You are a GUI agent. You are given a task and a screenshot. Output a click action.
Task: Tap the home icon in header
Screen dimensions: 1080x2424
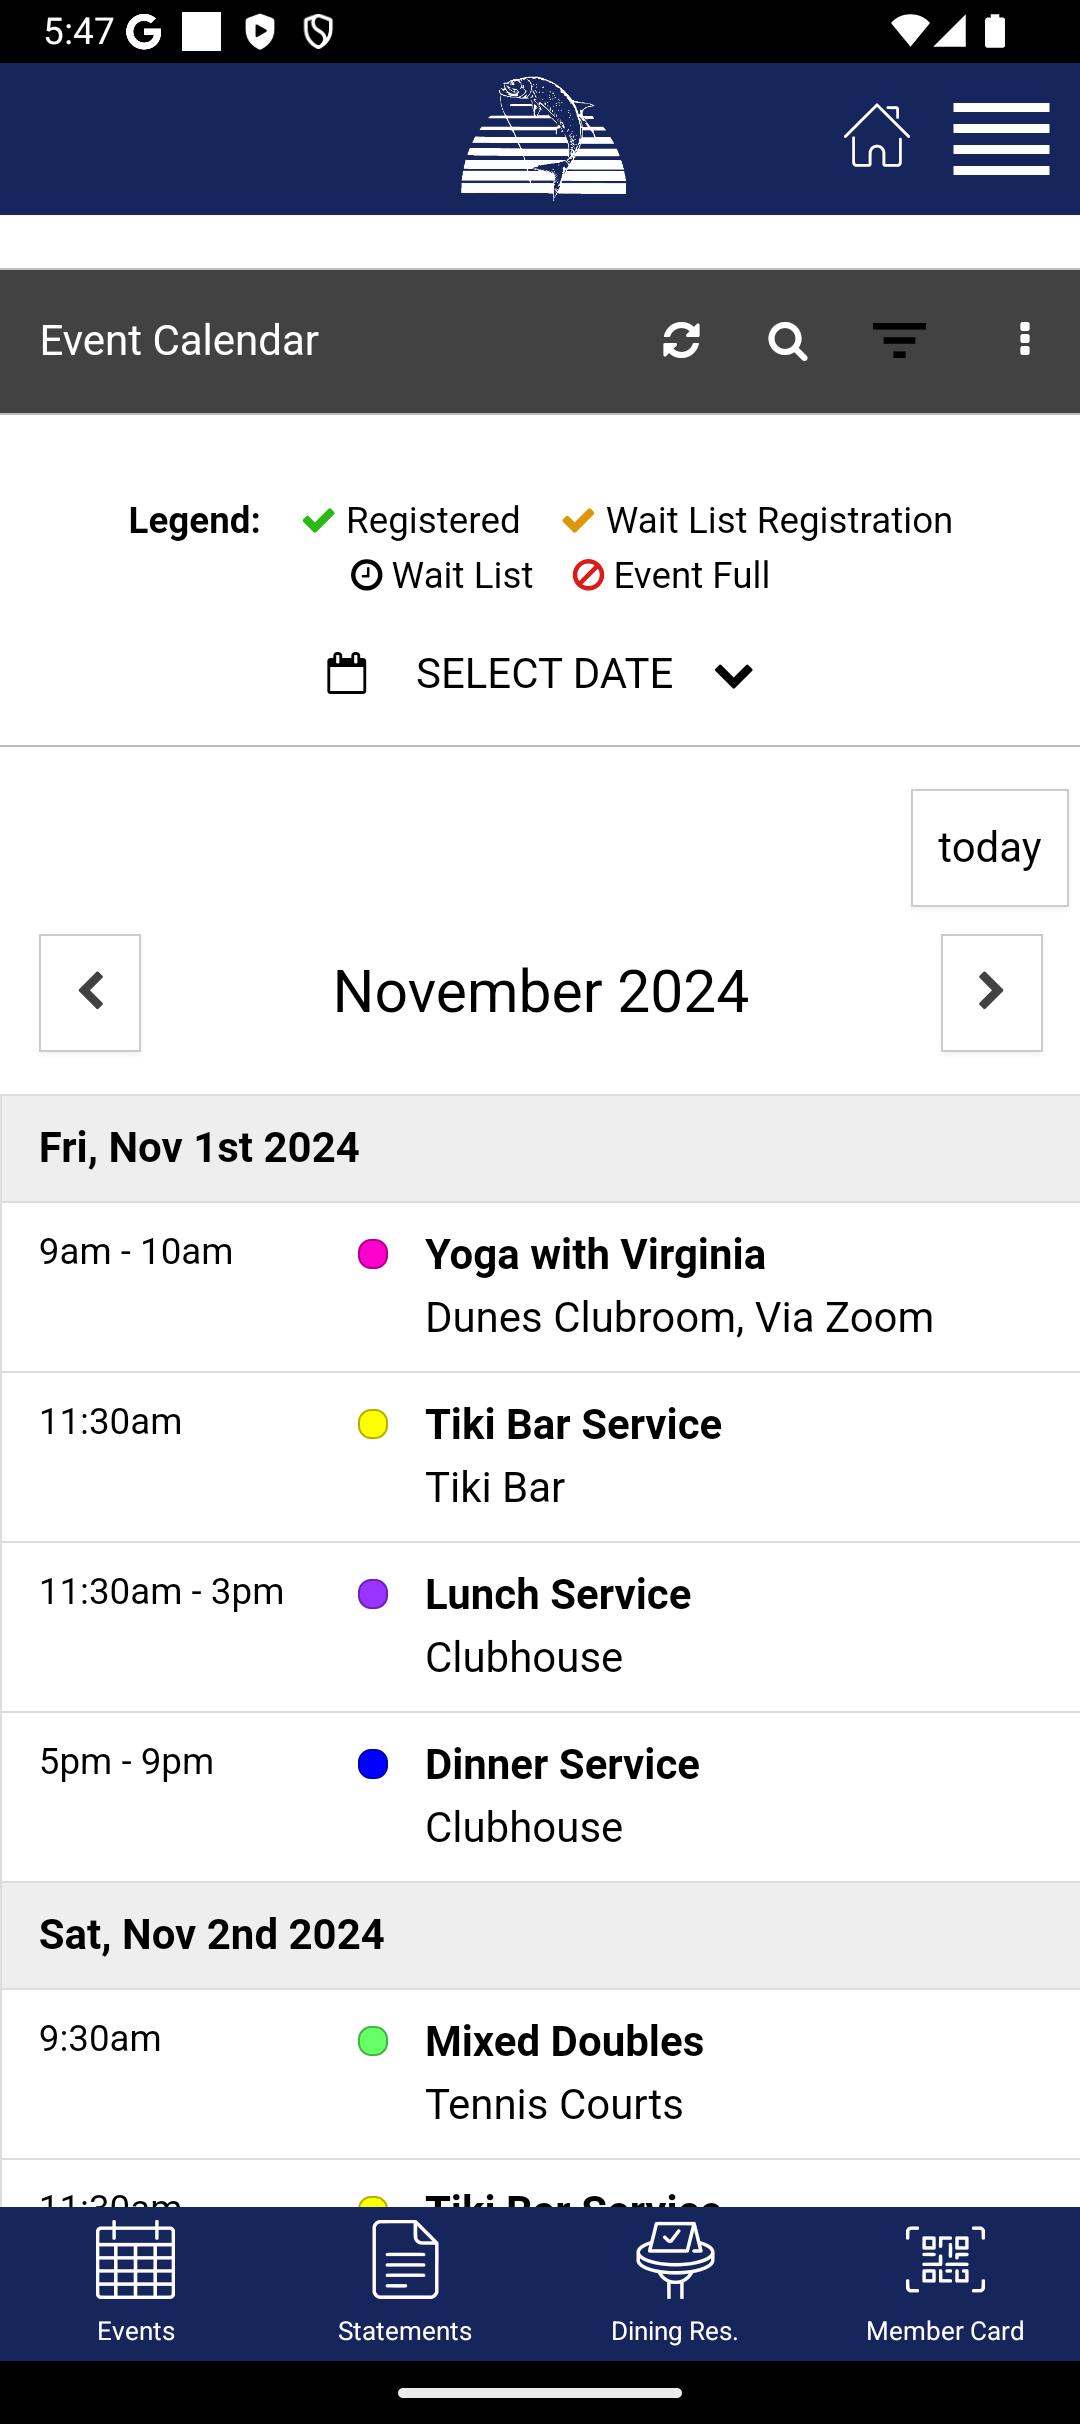click(877, 136)
